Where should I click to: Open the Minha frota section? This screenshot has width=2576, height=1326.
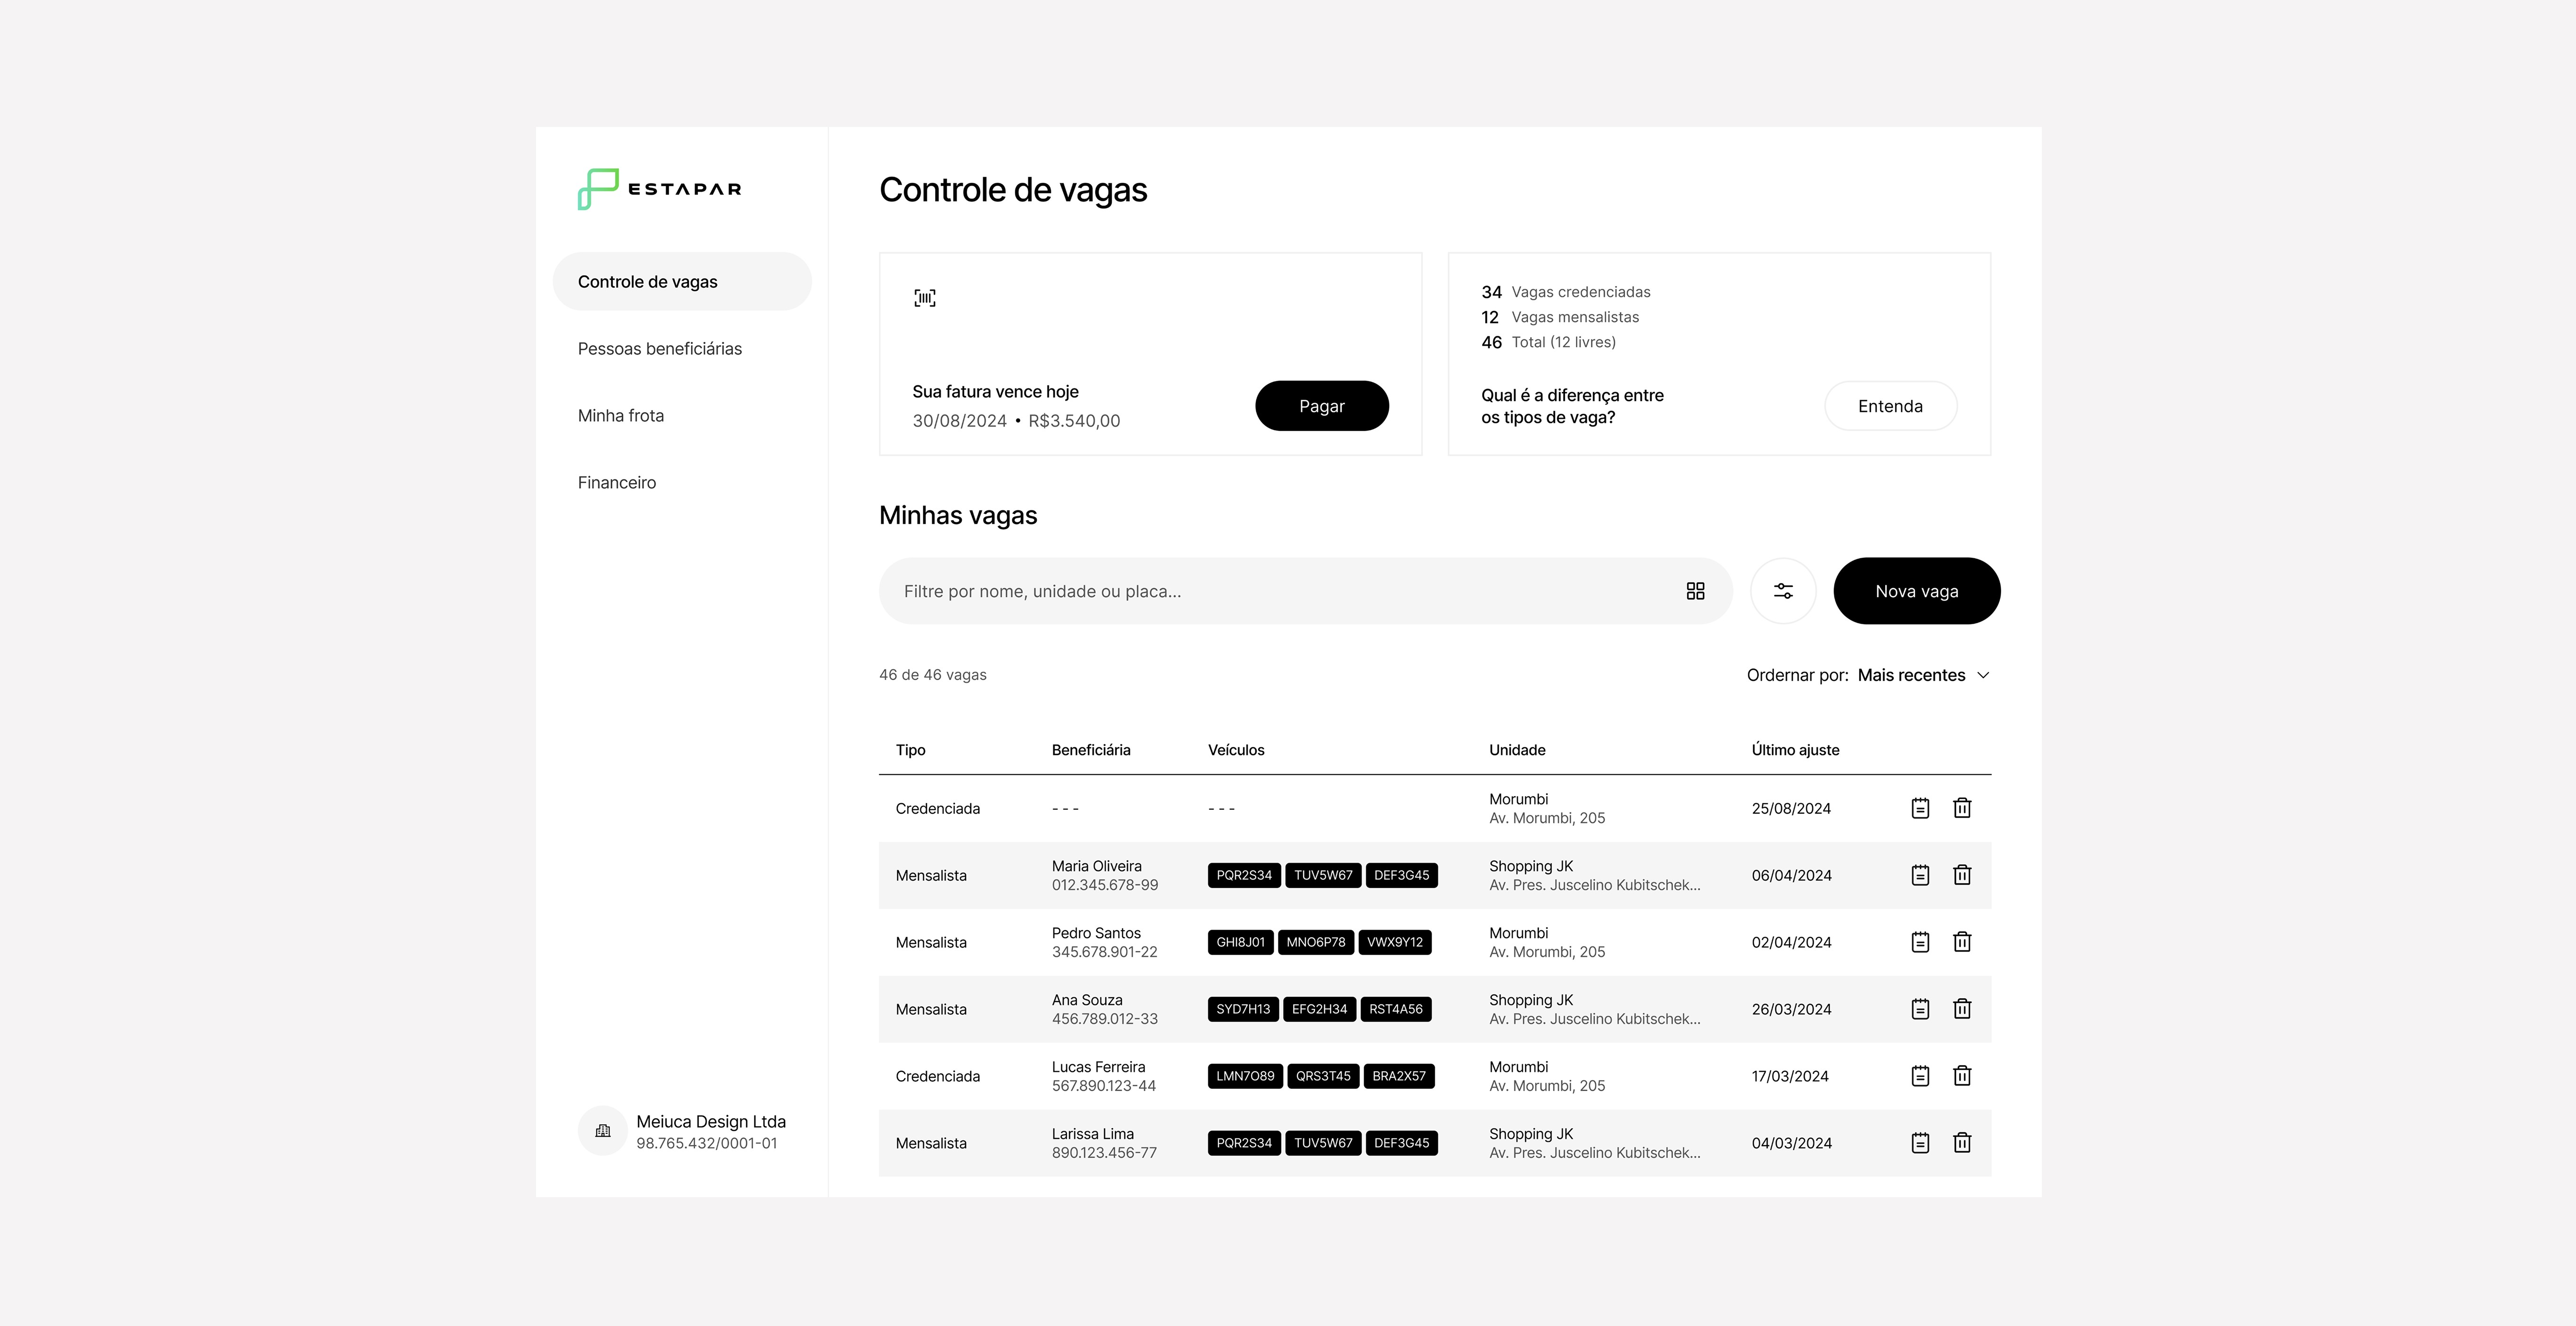tap(621, 416)
